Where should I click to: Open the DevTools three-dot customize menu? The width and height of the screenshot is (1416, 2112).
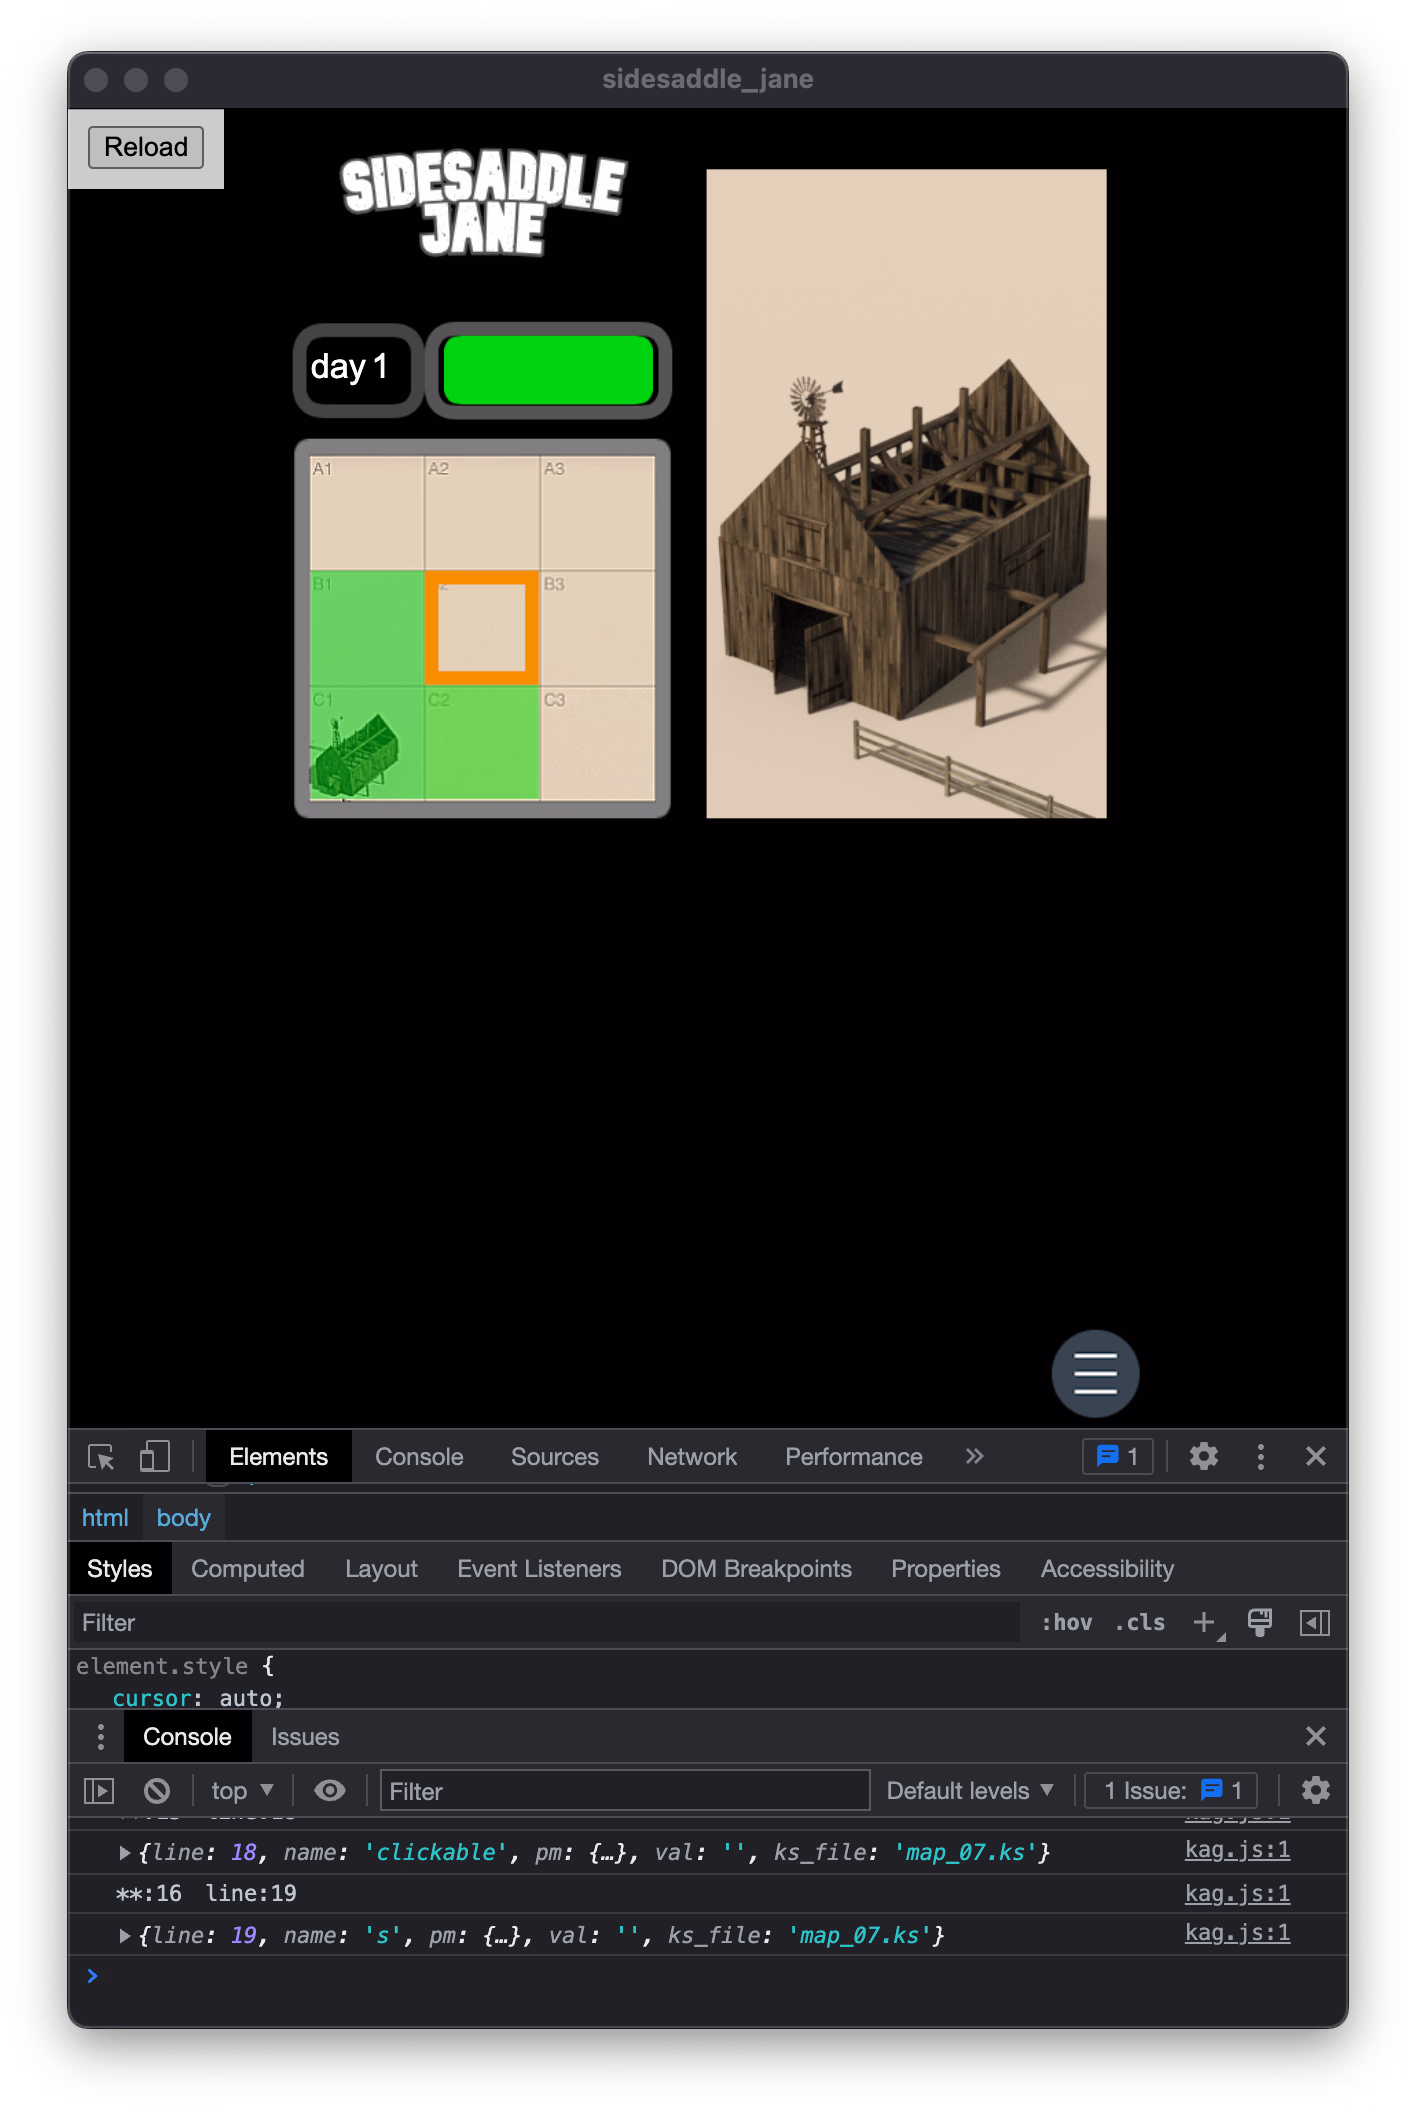[1261, 1457]
